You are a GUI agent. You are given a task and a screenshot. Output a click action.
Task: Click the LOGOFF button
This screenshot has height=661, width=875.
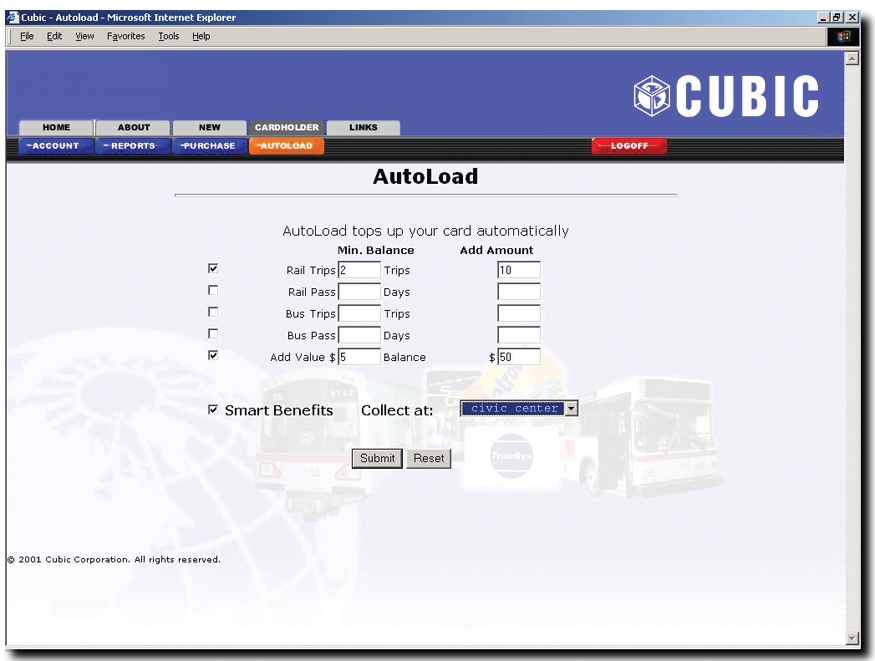pyautogui.click(x=629, y=145)
